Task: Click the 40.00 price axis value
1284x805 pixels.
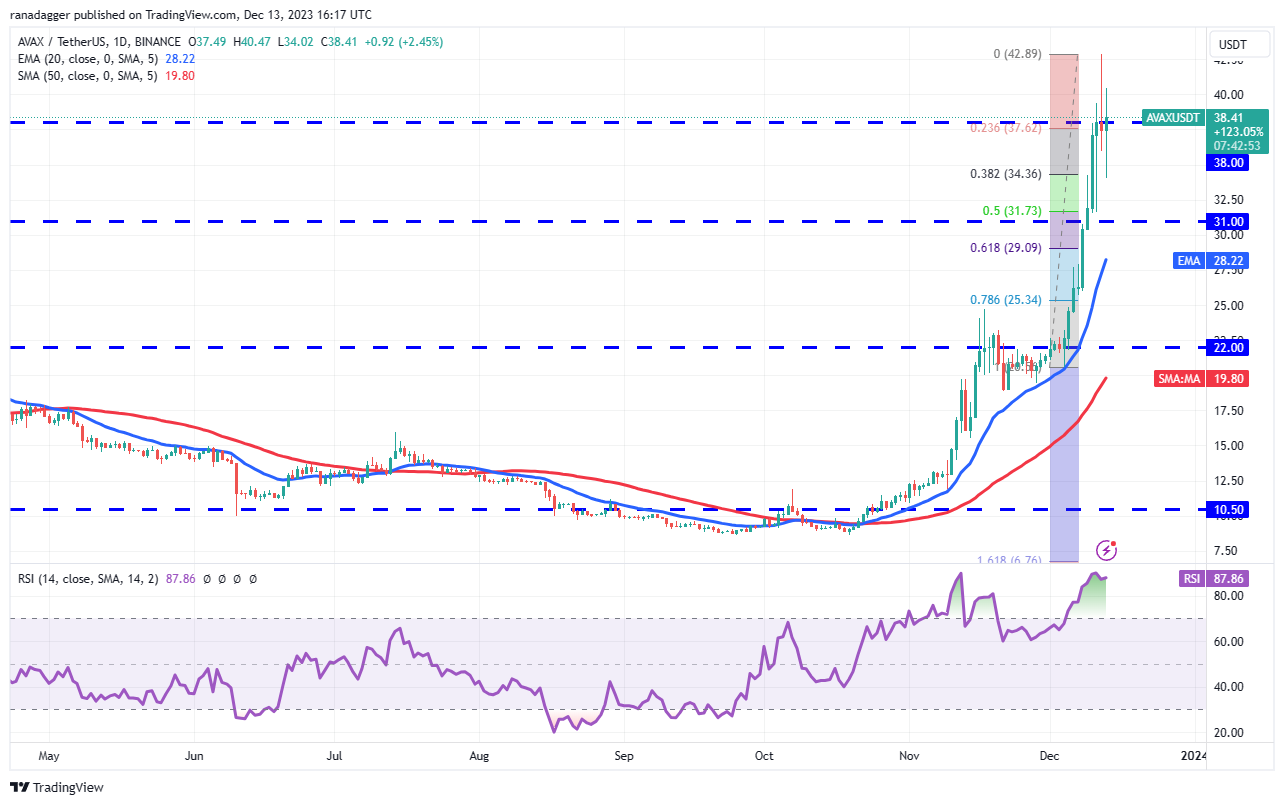Action: [1227, 95]
